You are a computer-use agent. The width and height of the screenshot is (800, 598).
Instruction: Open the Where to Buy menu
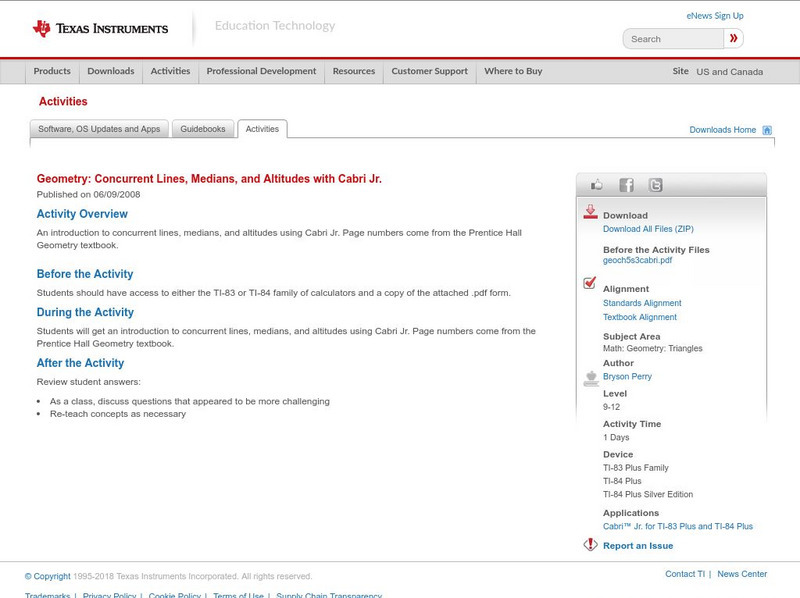(x=513, y=72)
